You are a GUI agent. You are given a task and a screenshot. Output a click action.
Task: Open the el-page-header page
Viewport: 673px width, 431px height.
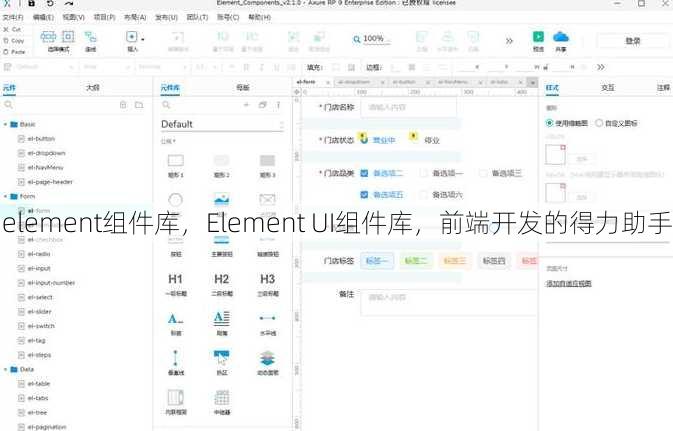click(x=50, y=182)
